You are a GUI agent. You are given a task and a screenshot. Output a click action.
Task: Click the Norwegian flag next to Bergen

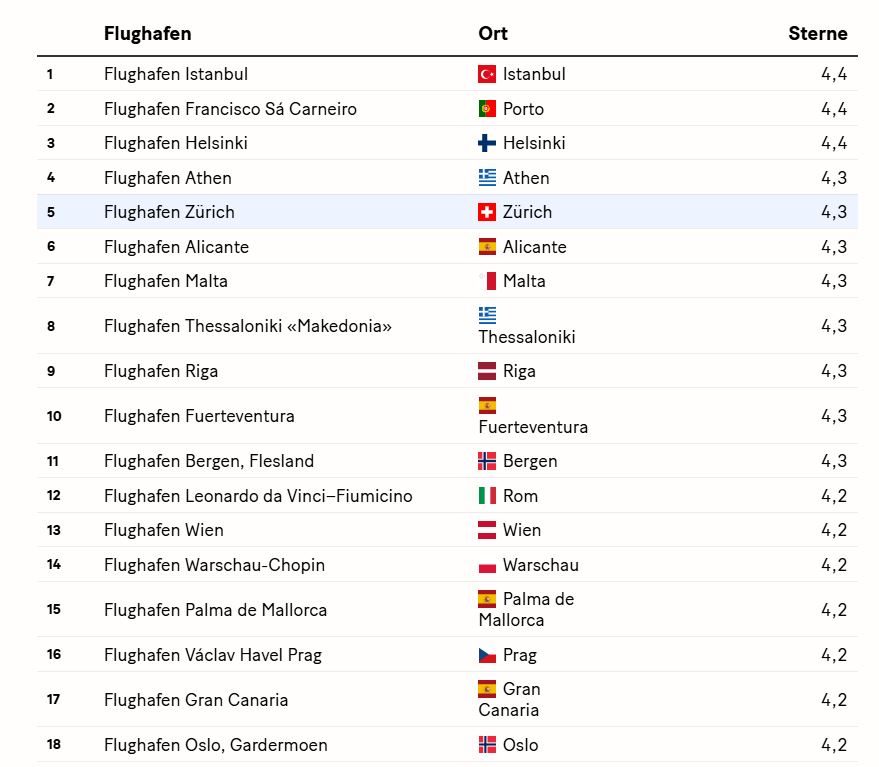(487, 461)
